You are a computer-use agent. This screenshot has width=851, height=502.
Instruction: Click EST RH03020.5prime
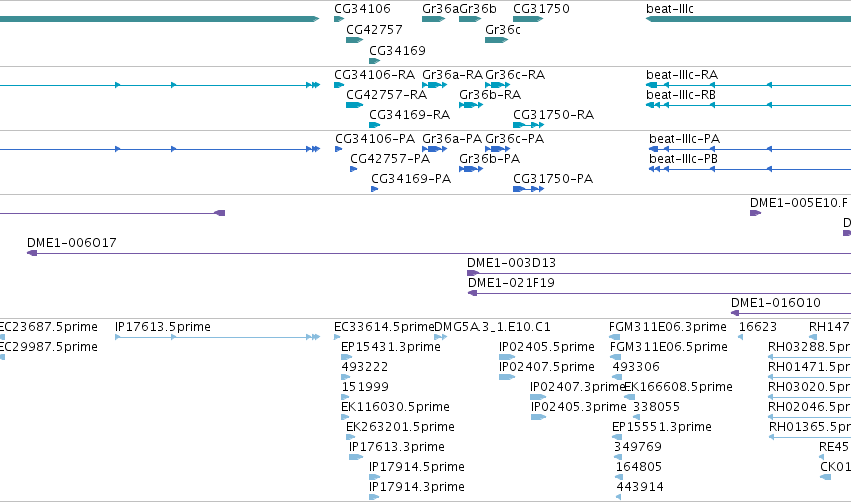pyautogui.click(x=809, y=387)
